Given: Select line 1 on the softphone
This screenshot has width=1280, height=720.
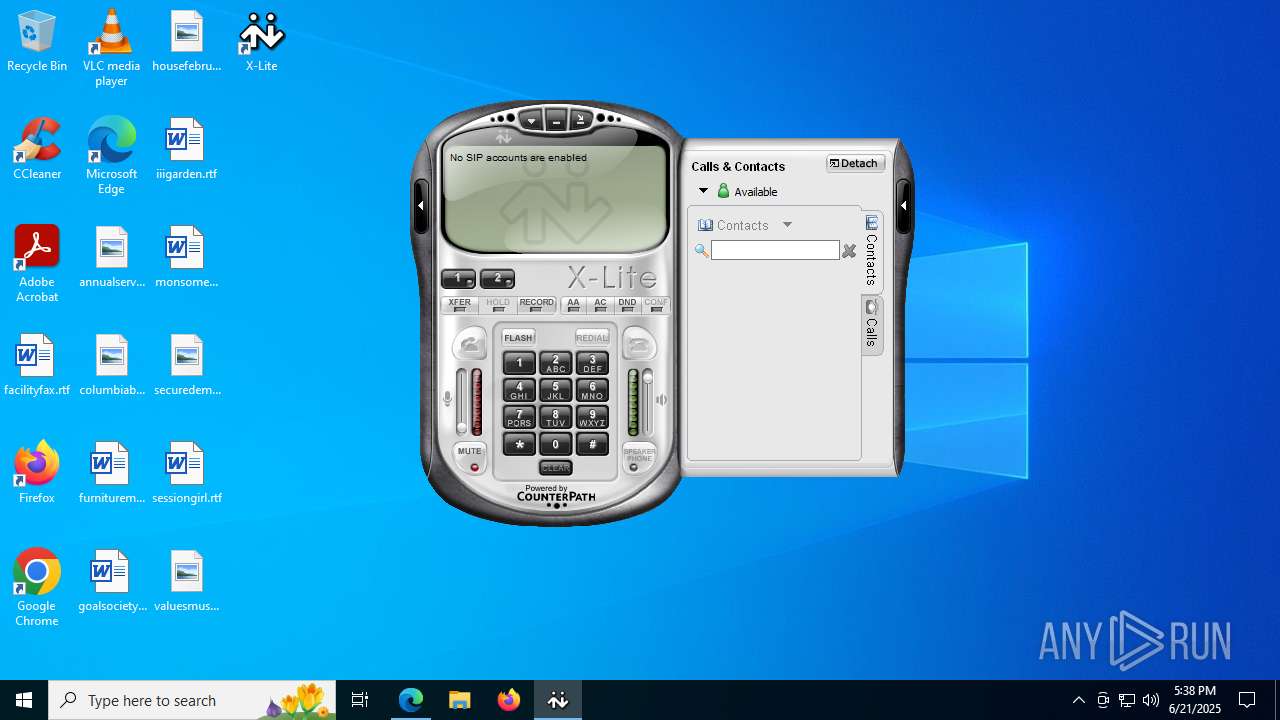Looking at the screenshot, I should (459, 279).
